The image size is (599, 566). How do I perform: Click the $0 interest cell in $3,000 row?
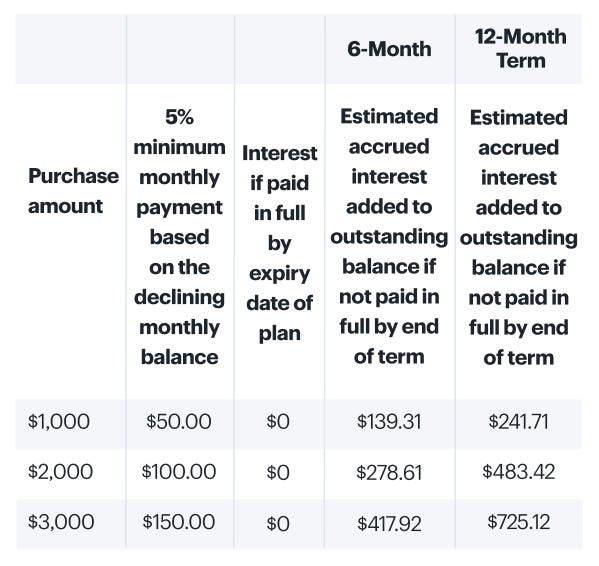(x=278, y=523)
